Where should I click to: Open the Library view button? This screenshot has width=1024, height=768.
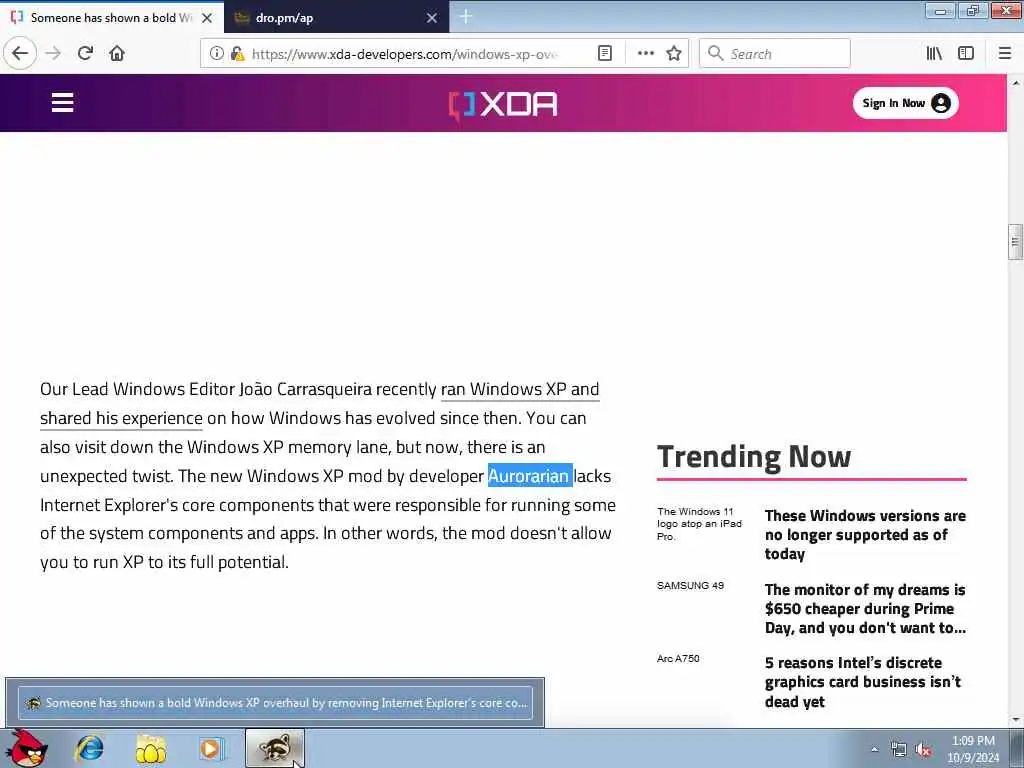[x=934, y=54]
